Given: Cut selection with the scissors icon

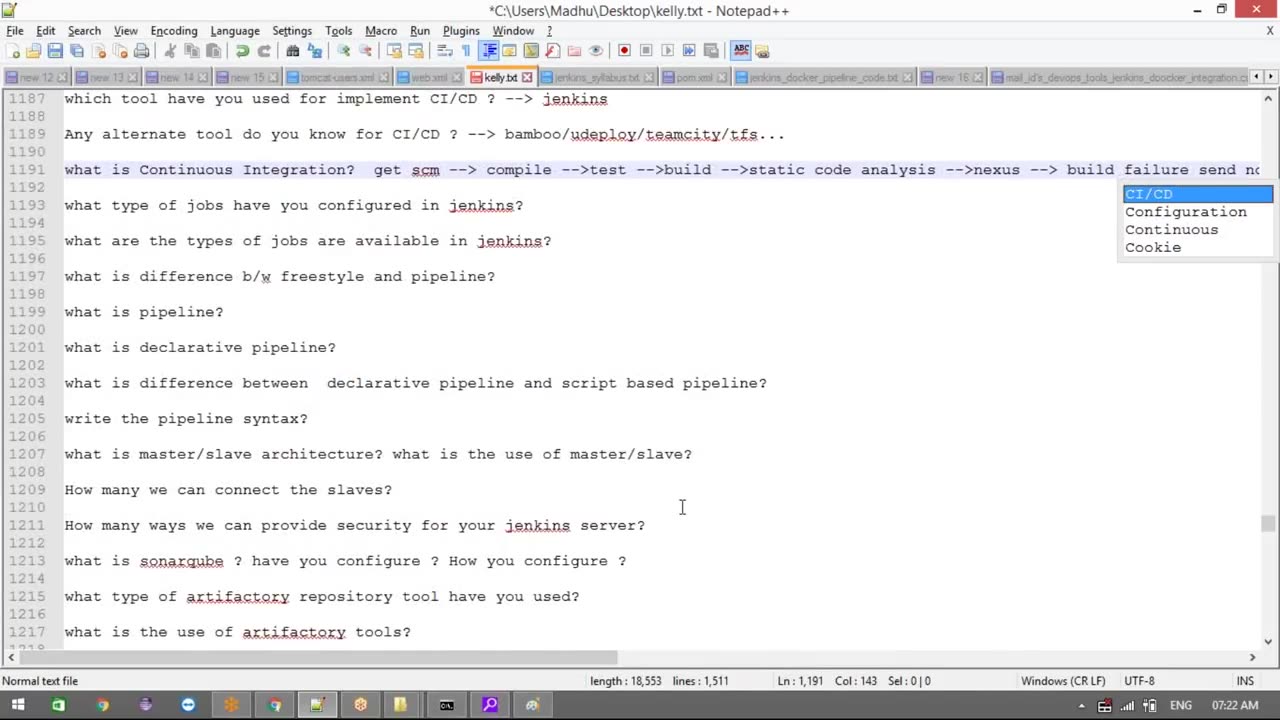Looking at the screenshot, I should click(x=170, y=51).
